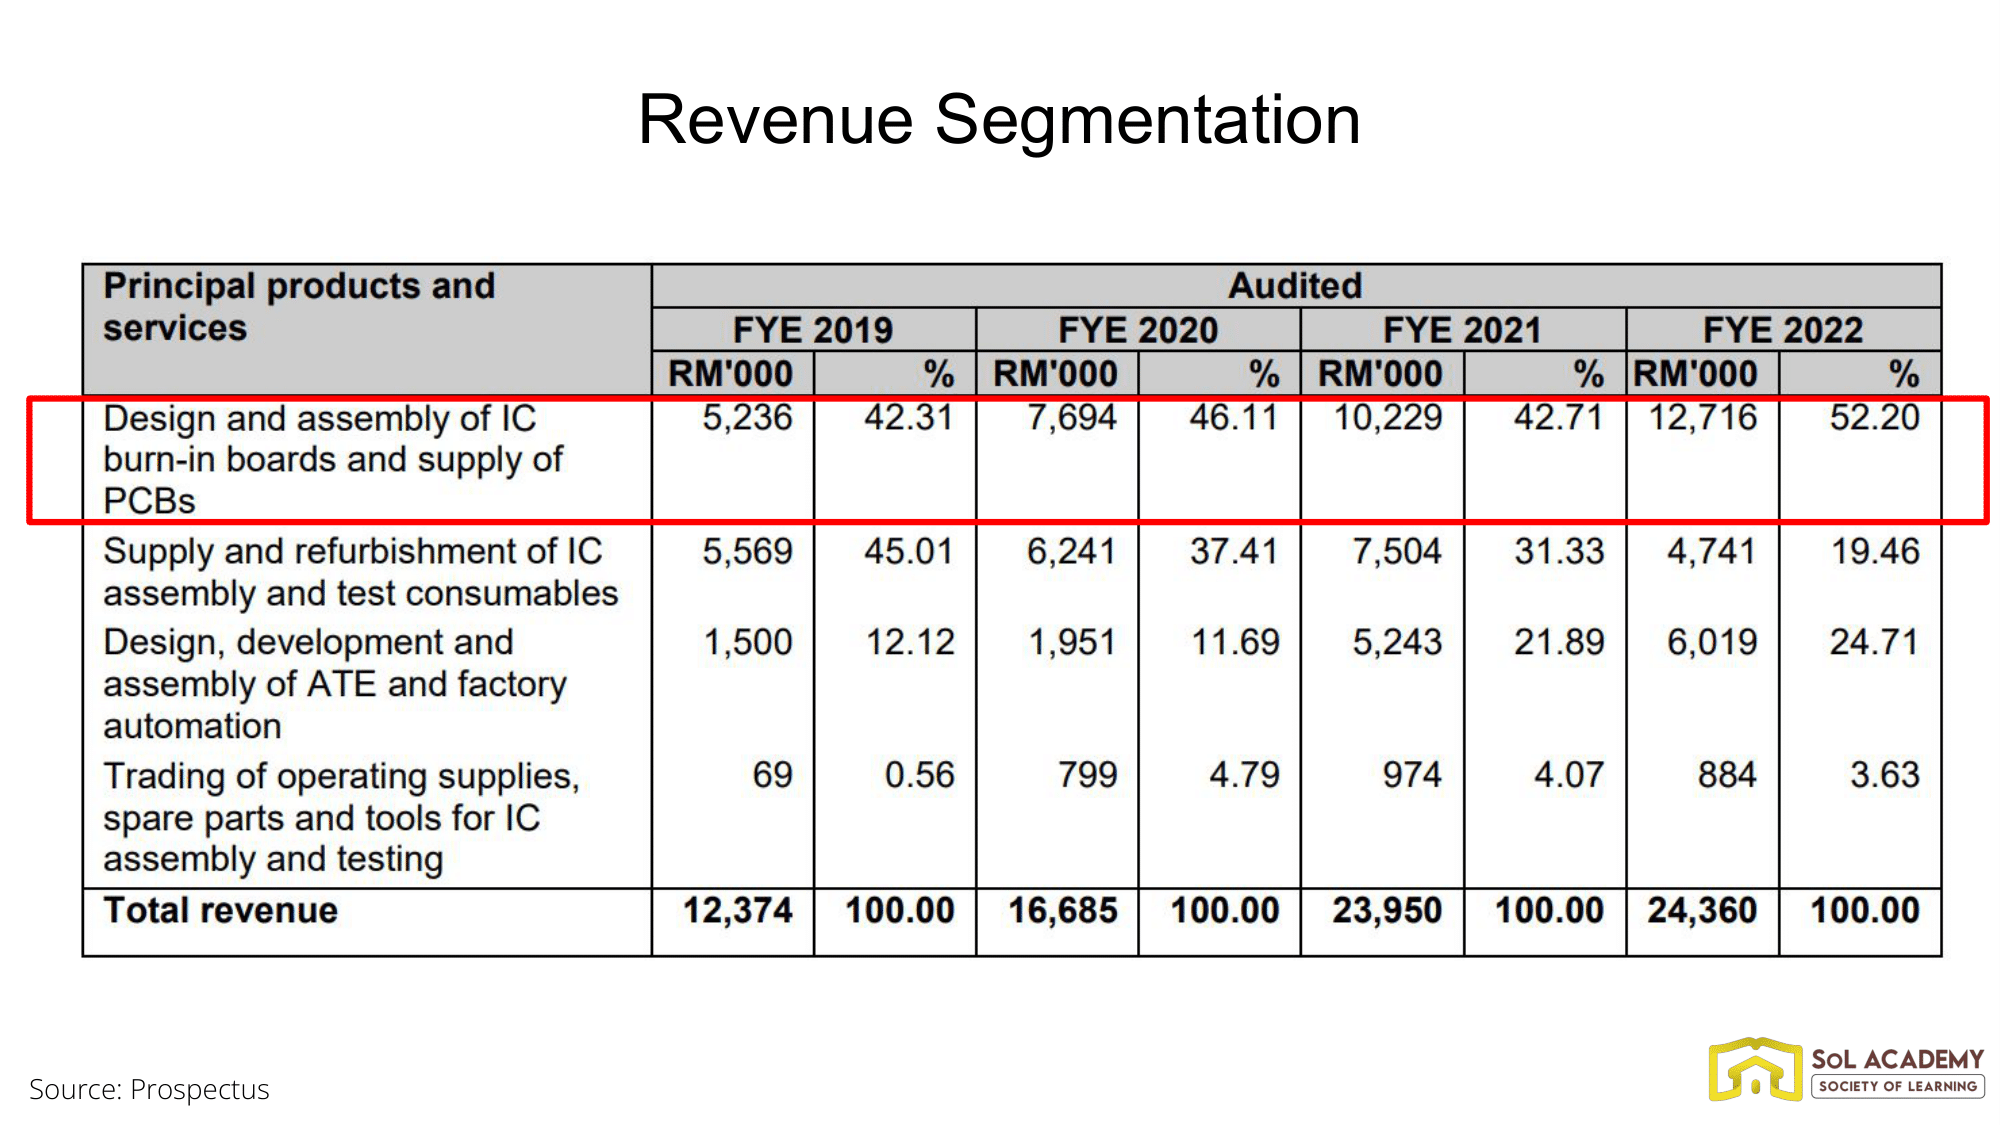Select the FYE 2019 column header
This screenshot has width=2000, height=1125.
[812, 330]
